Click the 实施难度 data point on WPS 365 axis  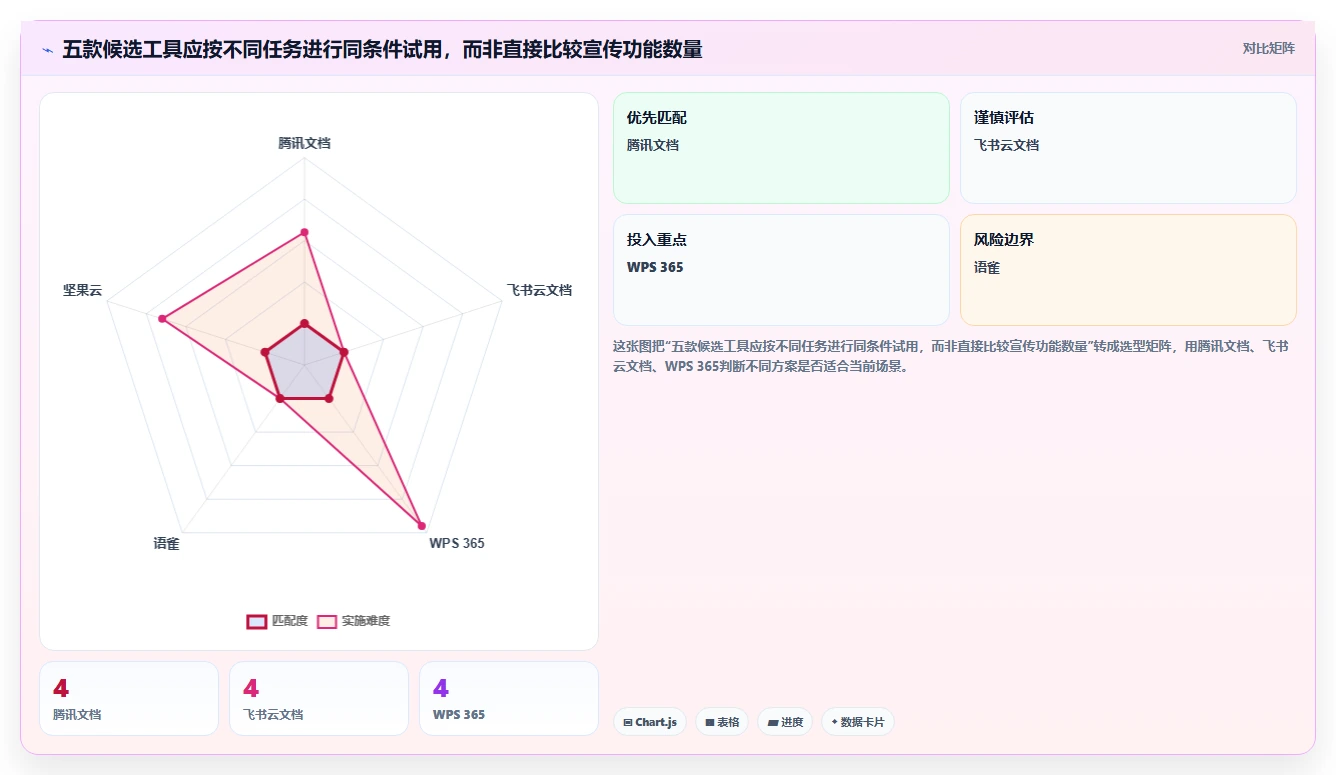pyautogui.click(x=421, y=526)
